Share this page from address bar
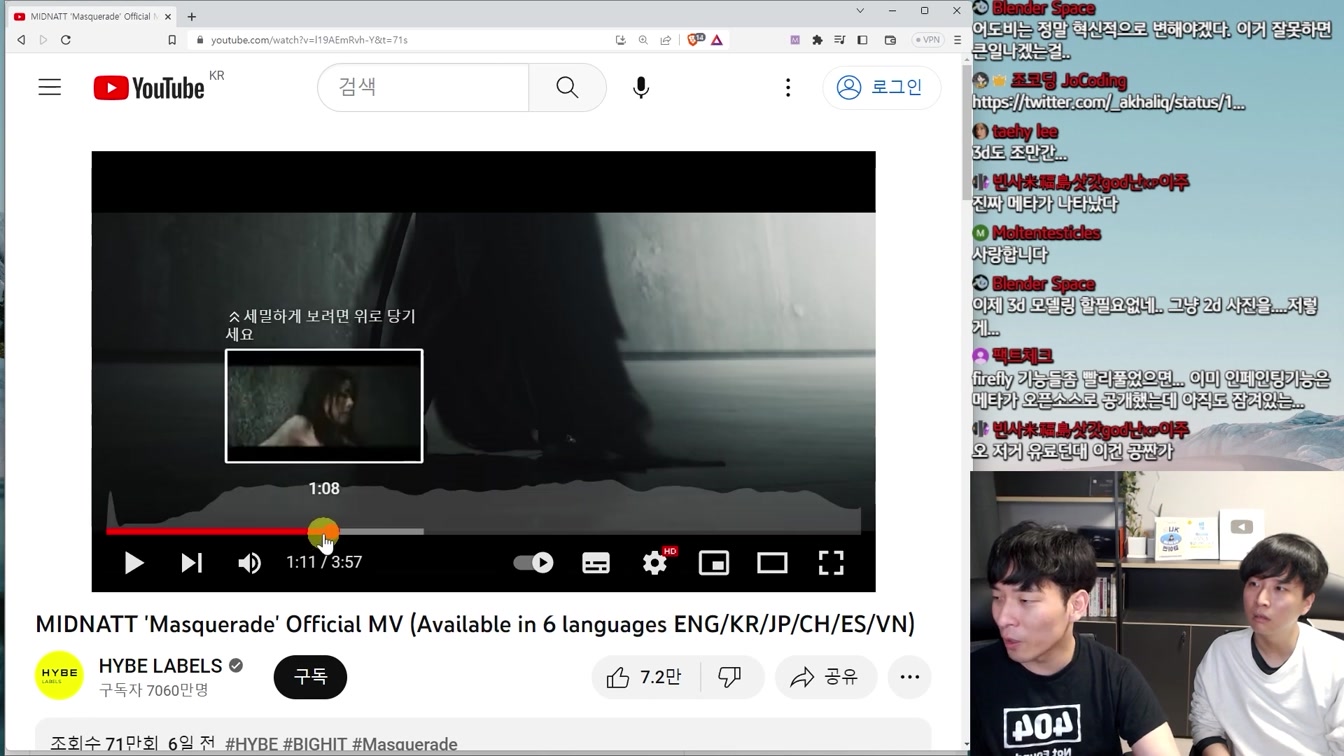This screenshot has width=1344, height=756. coord(665,40)
